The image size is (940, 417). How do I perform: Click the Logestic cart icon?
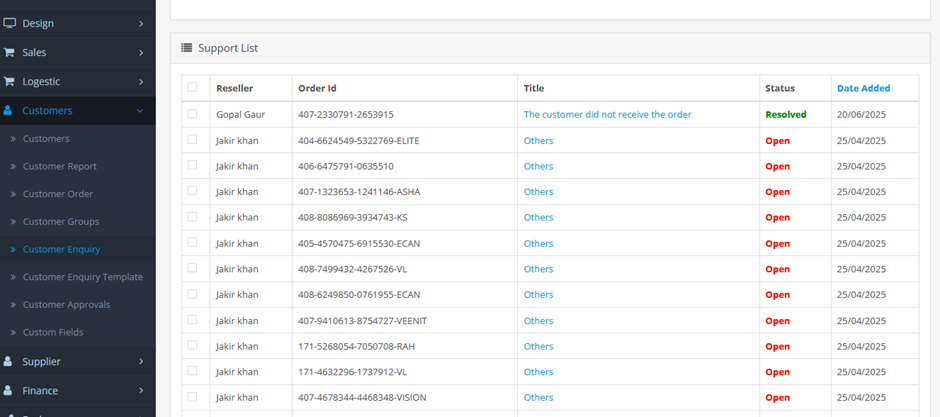(x=10, y=81)
